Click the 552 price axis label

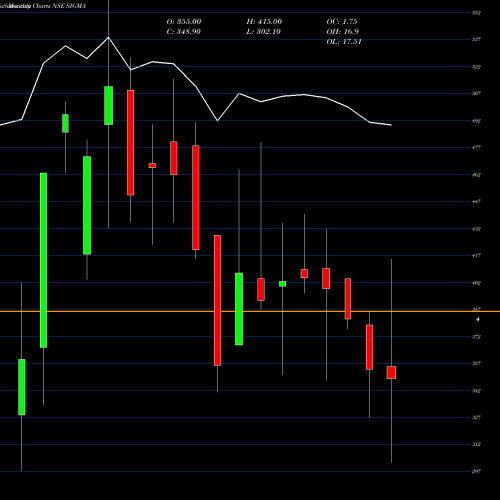point(476,13)
